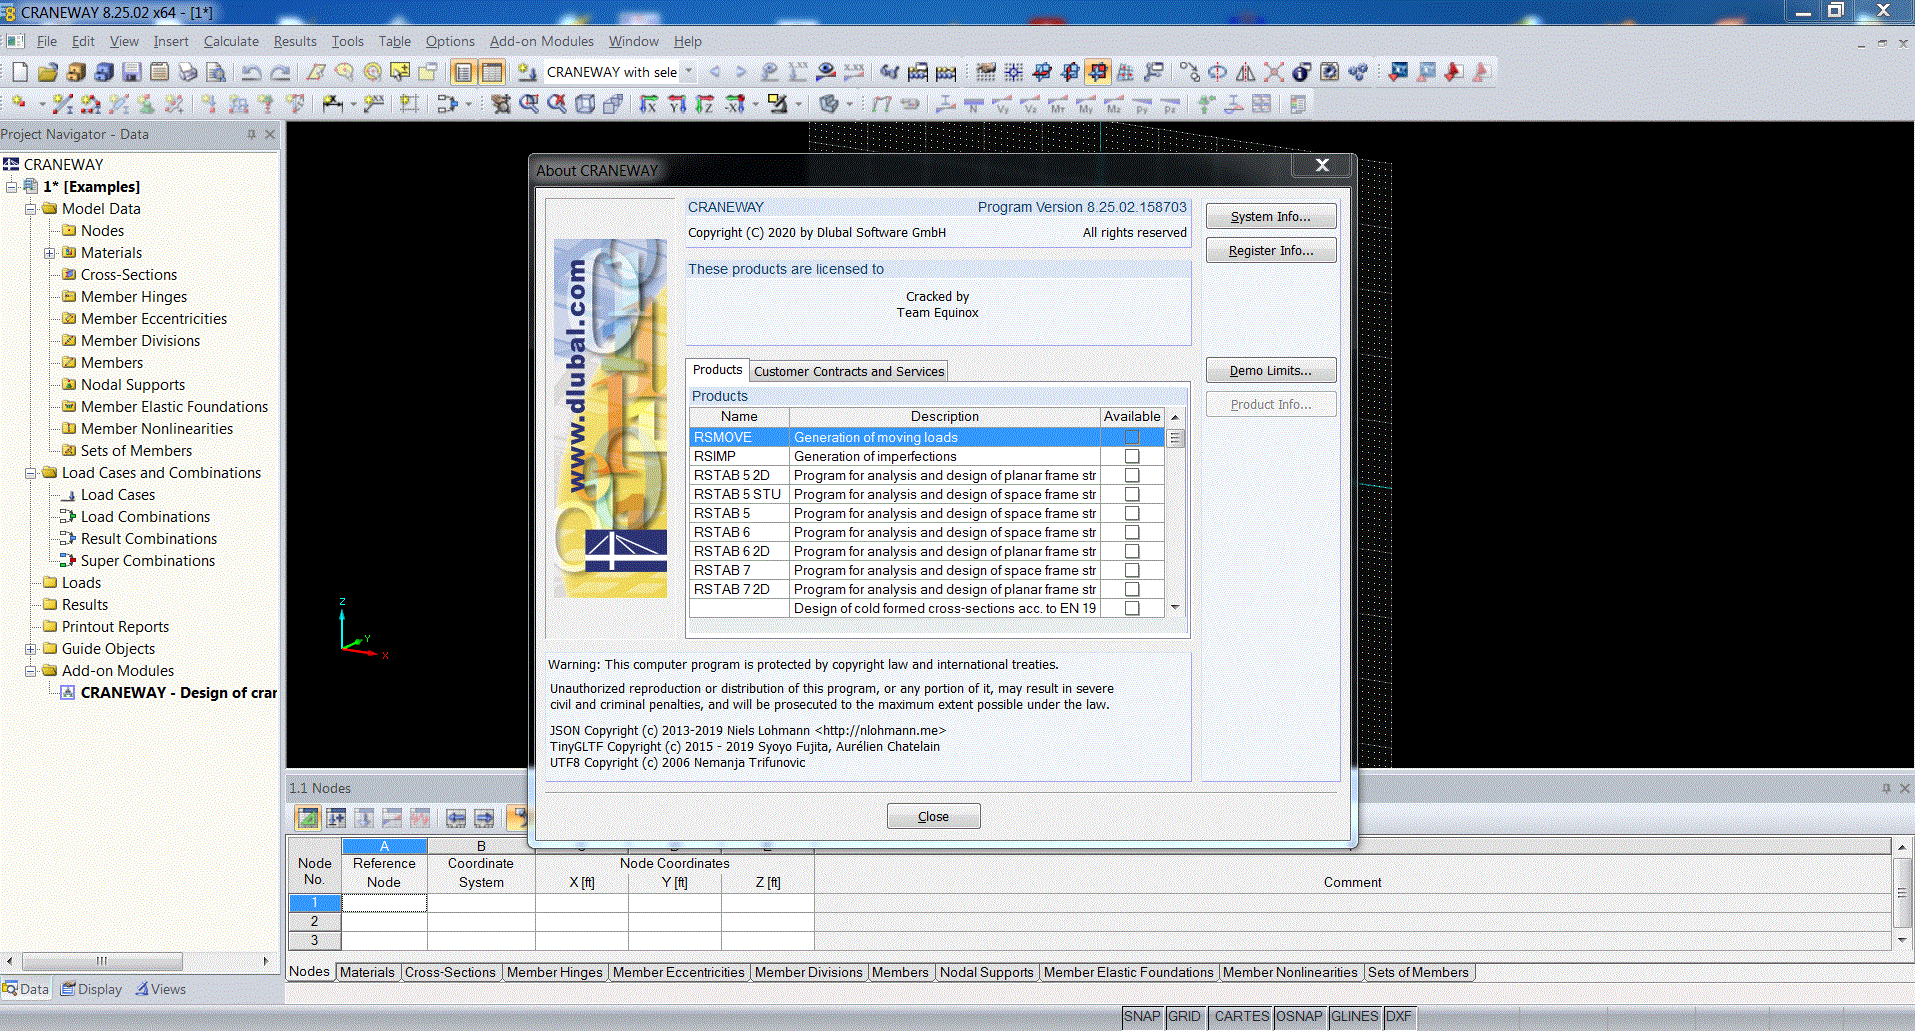Switch to the Display navigator tab
1915x1031 pixels.
point(92,989)
